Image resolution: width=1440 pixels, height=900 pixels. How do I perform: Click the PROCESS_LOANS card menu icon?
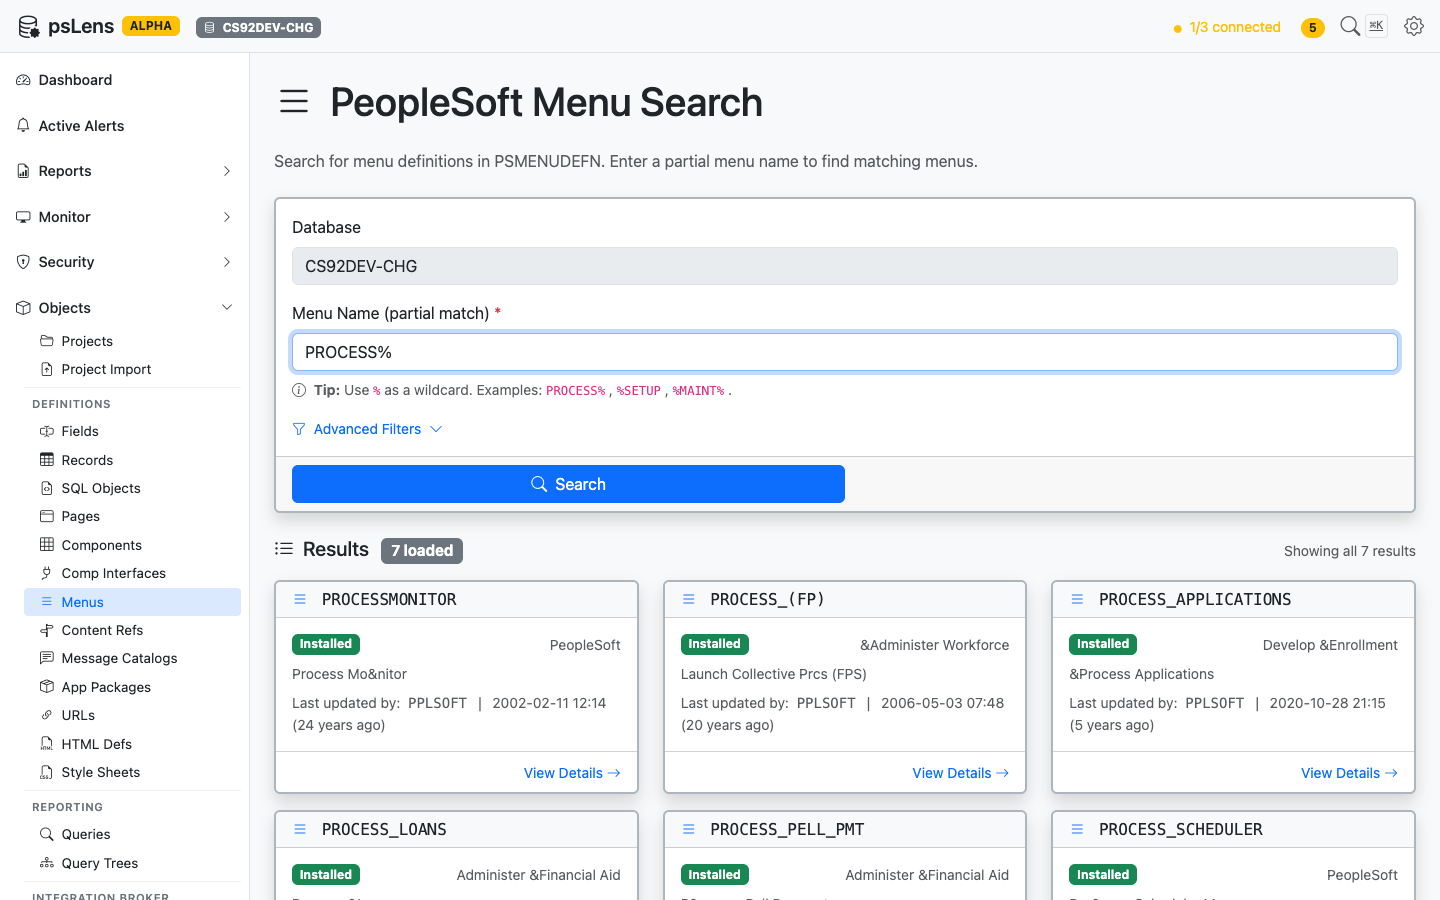click(x=300, y=829)
